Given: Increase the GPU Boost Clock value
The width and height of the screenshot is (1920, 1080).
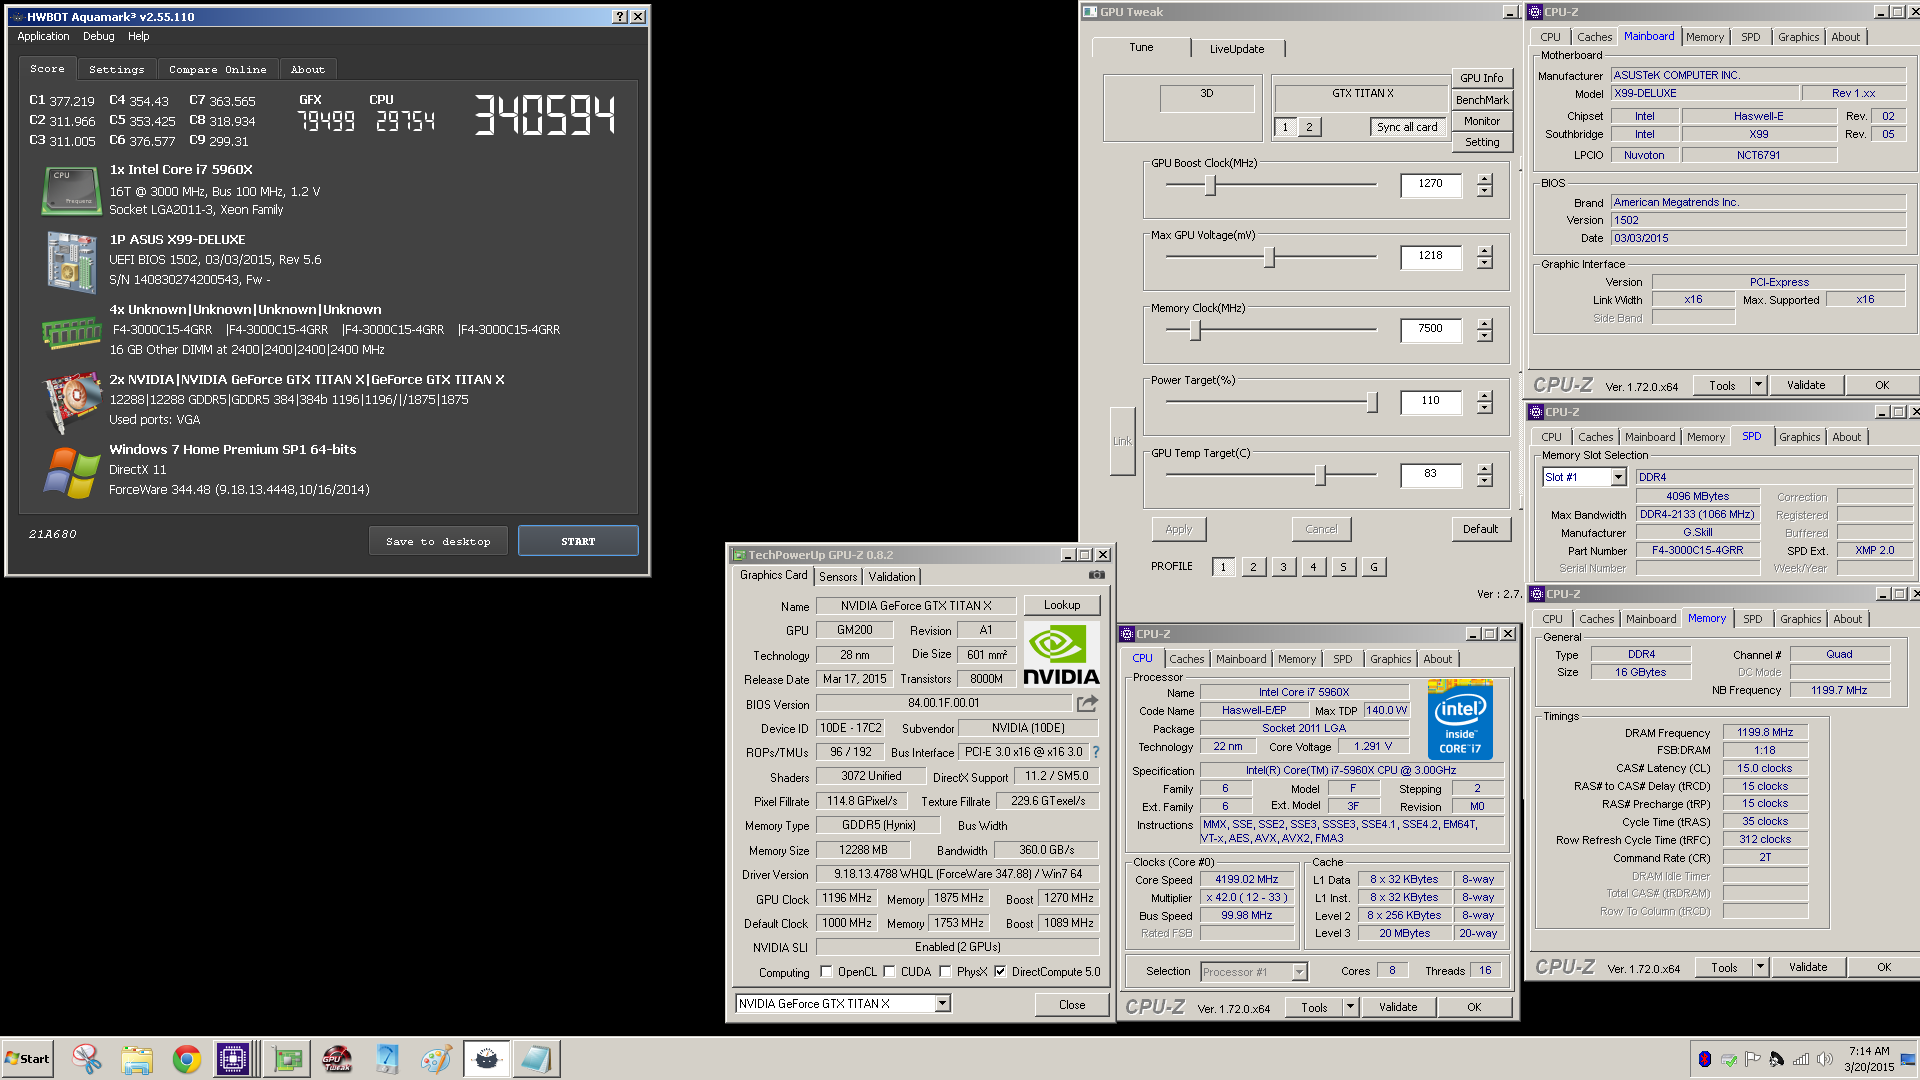Looking at the screenshot, I should click(1484, 179).
